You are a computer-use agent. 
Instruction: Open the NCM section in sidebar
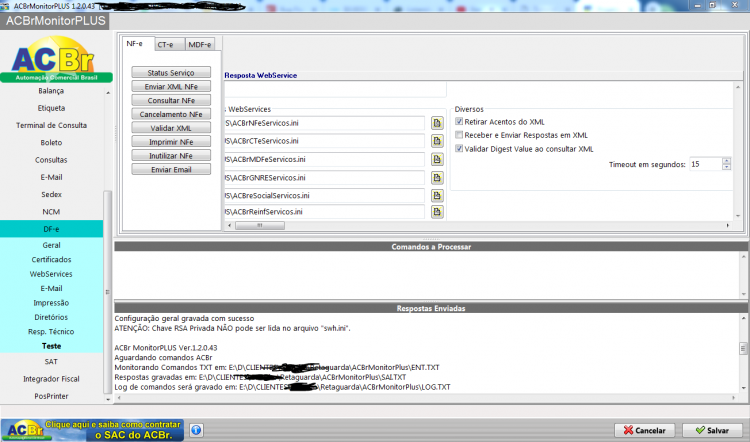51,211
